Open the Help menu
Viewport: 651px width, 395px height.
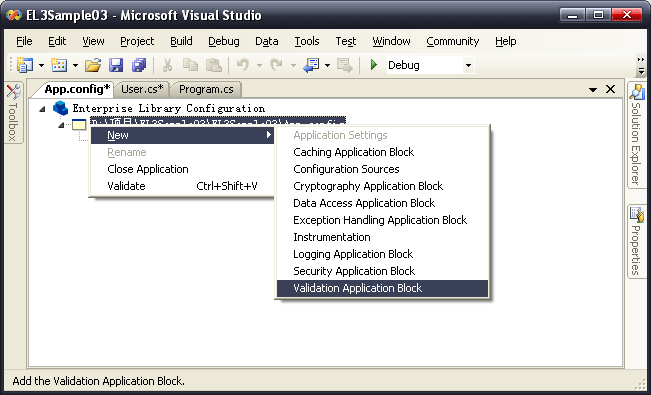pyautogui.click(x=506, y=41)
